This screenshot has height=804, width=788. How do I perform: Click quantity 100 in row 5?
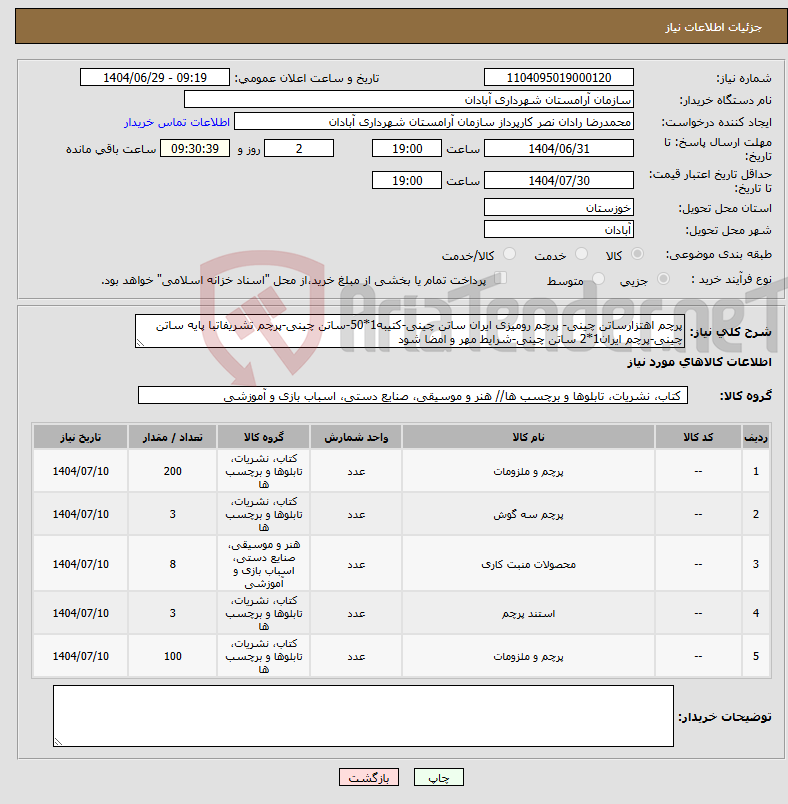(x=172, y=656)
